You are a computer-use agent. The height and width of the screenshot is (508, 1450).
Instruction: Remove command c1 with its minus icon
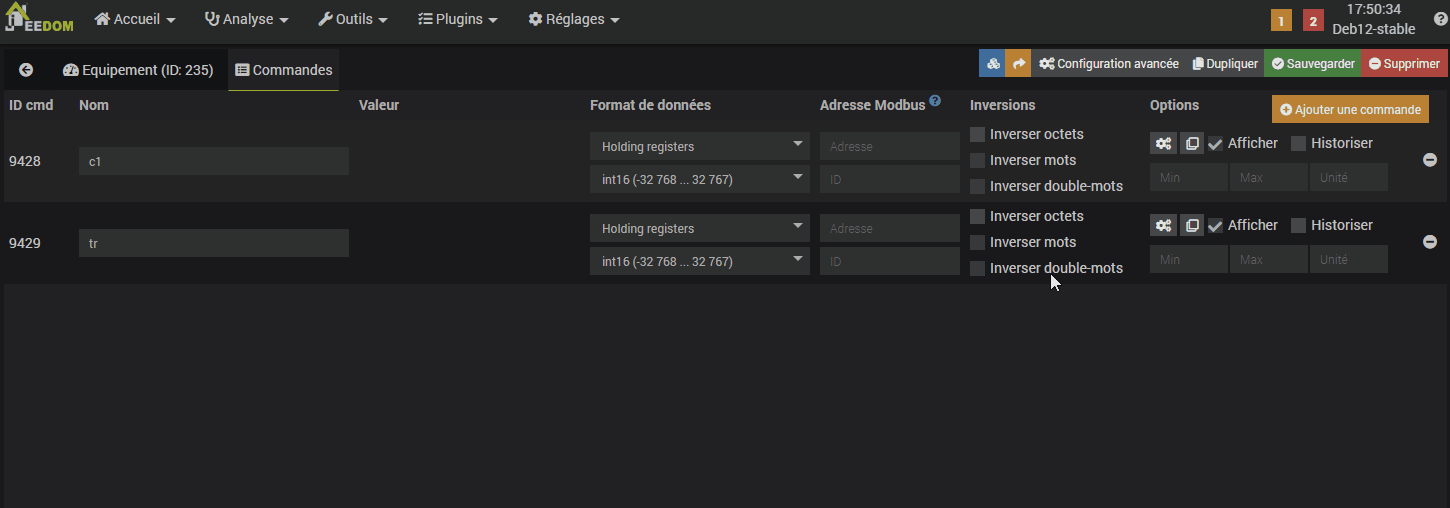[1430, 160]
